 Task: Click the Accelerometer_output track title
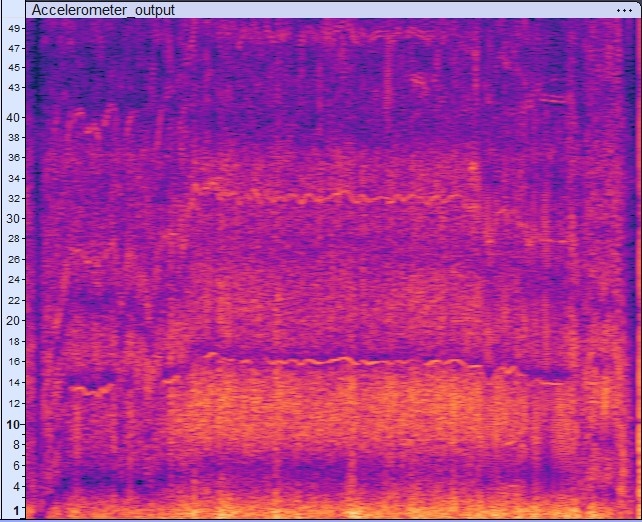point(104,10)
